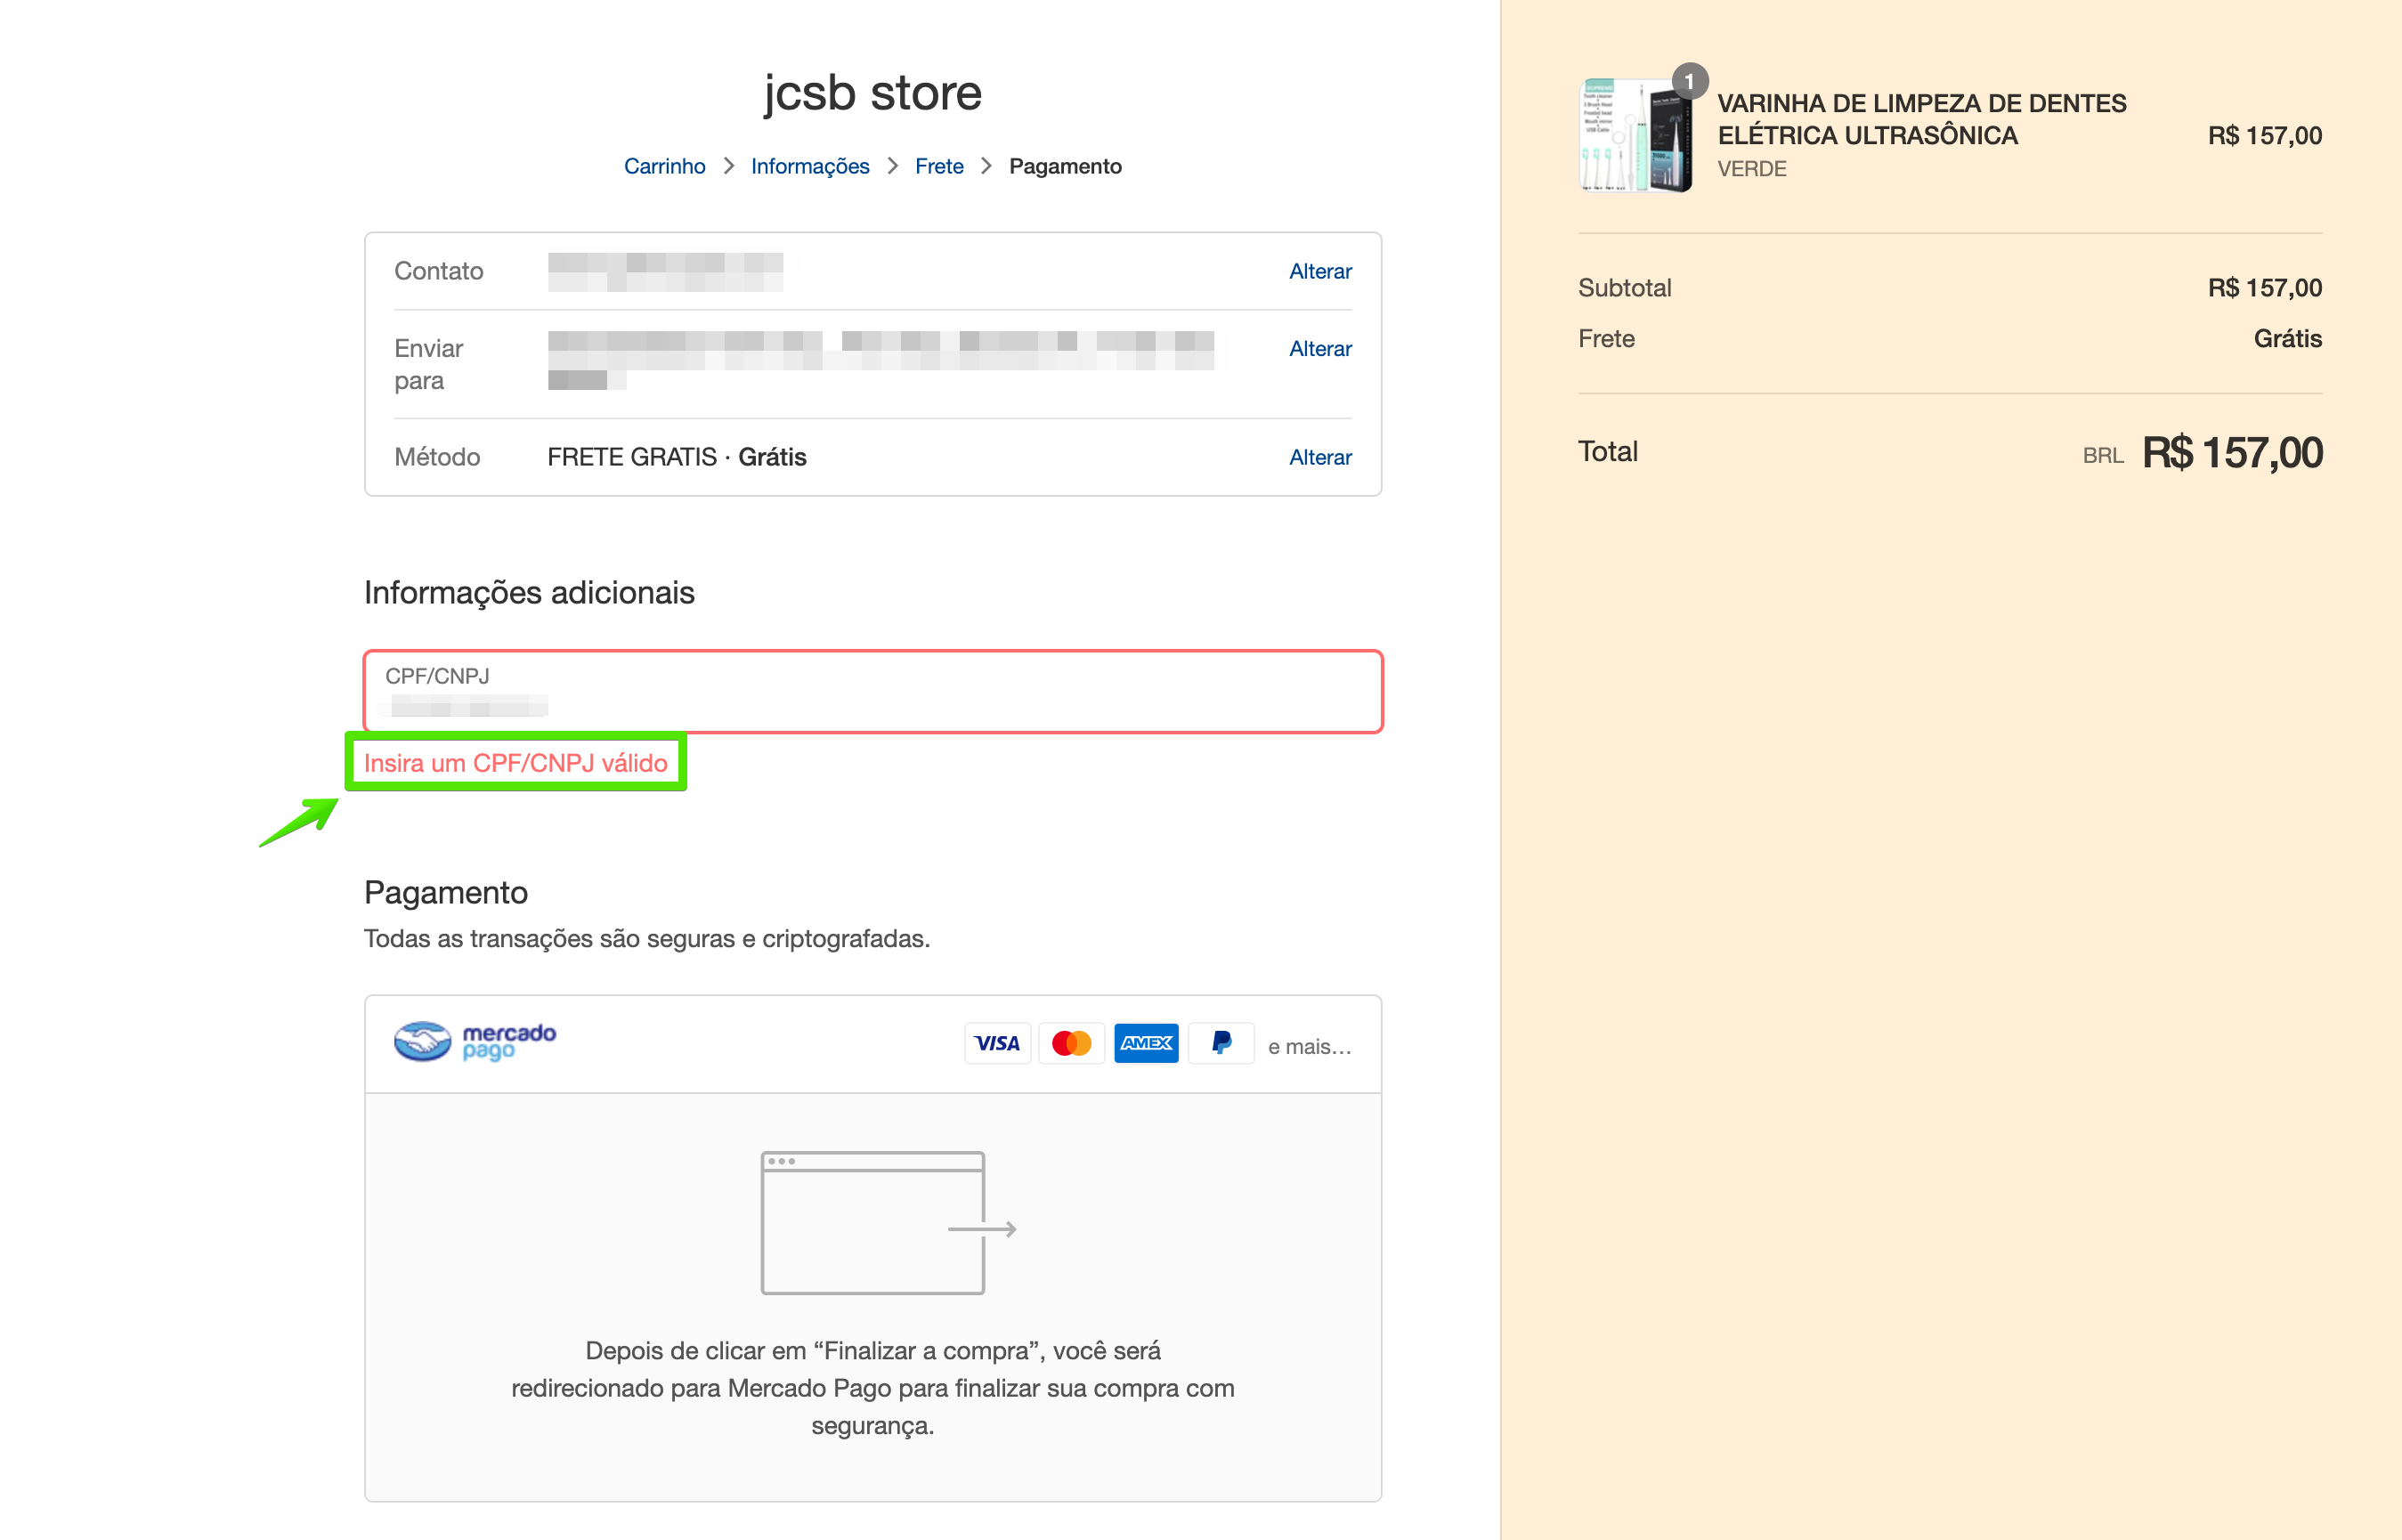Image resolution: width=2402 pixels, height=1540 pixels.
Task: Click the Pagamento breadcrumb item
Action: click(x=1064, y=166)
